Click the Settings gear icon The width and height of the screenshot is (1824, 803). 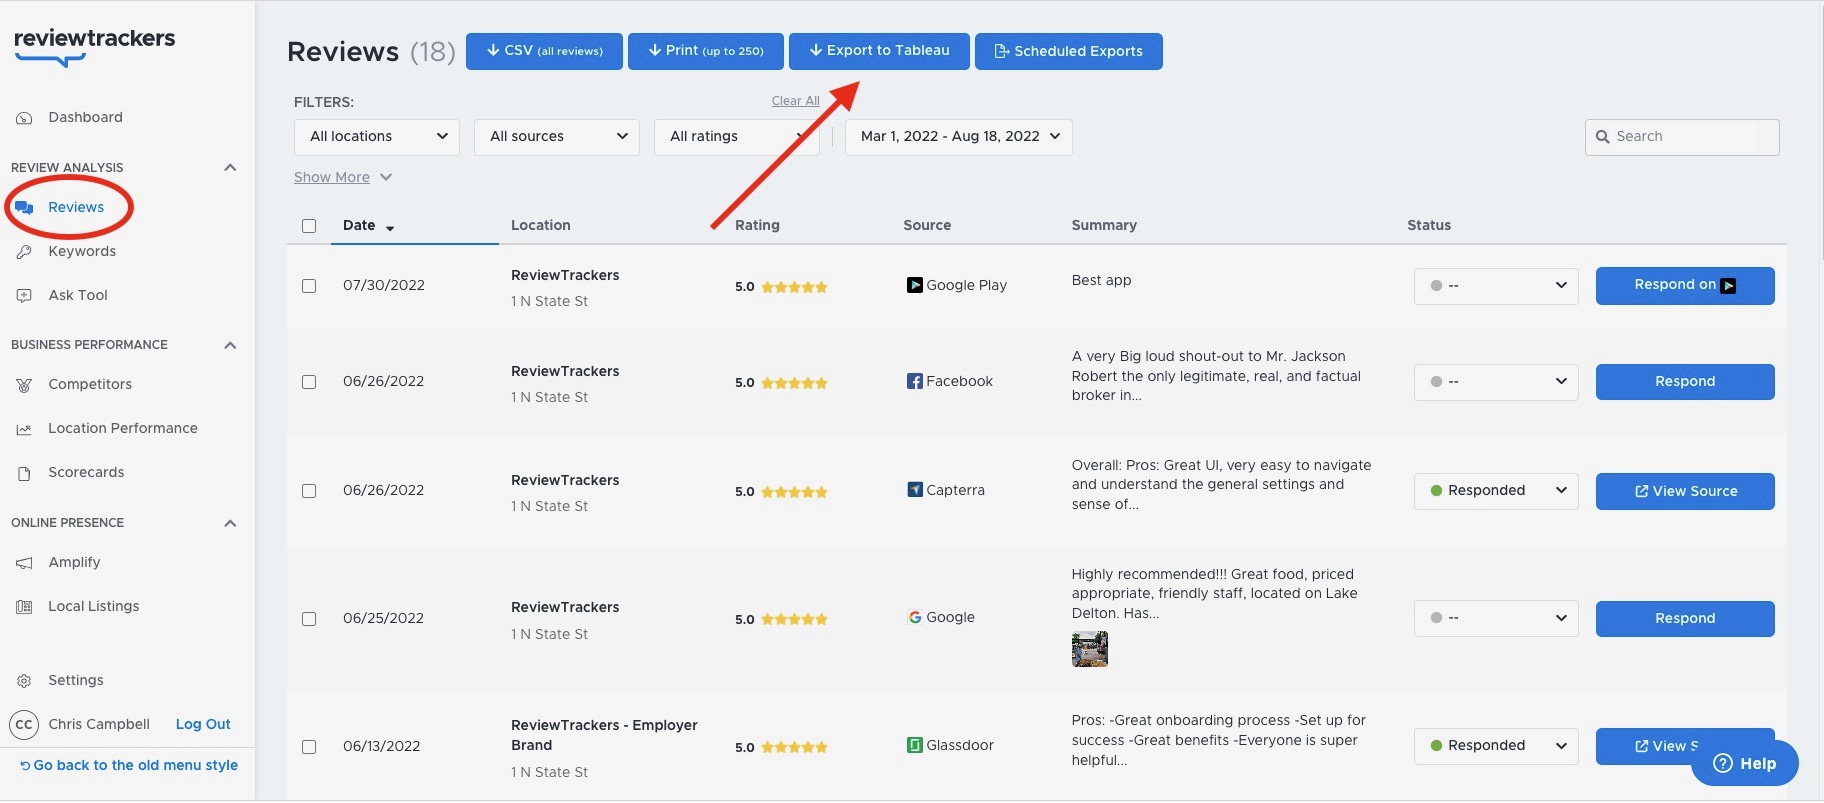(x=24, y=681)
